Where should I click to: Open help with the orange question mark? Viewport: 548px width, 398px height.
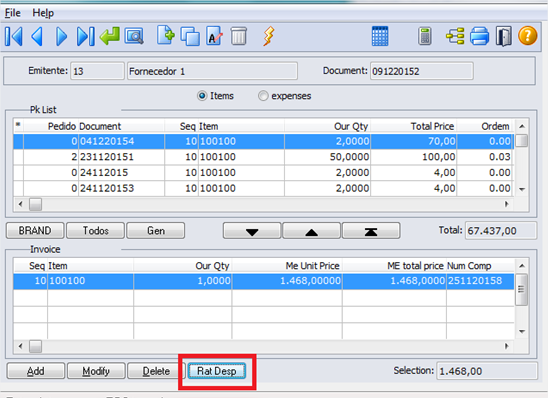[x=527, y=36]
